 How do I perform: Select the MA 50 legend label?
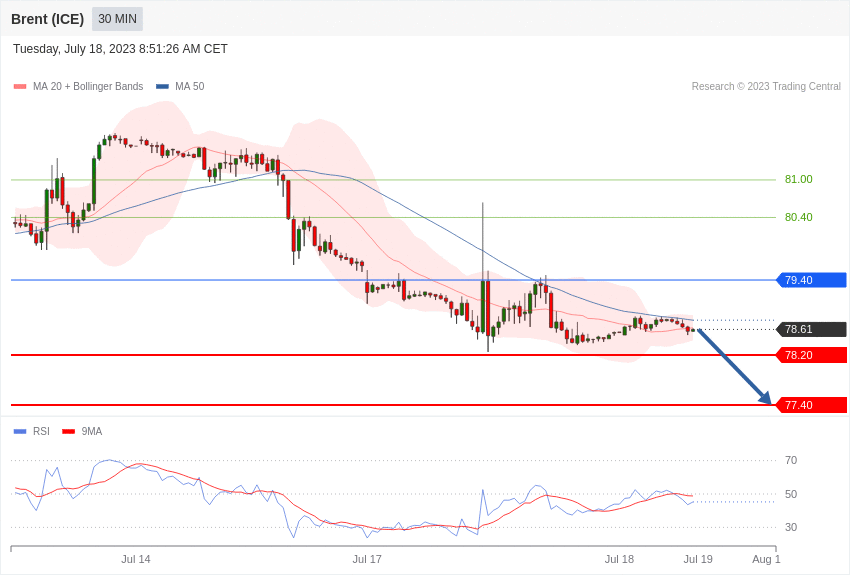190,86
